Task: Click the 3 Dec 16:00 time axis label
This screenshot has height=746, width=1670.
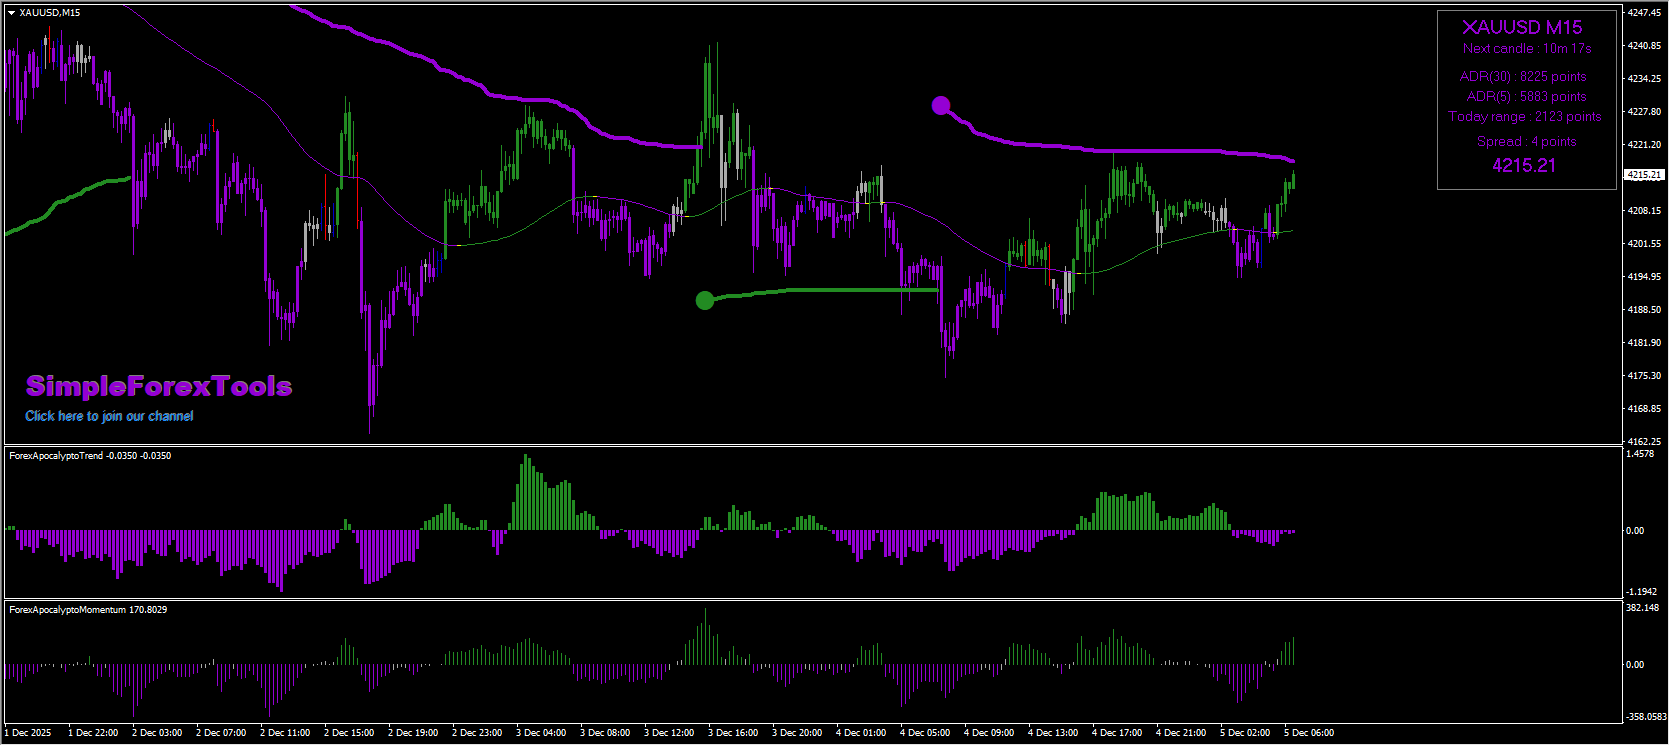Action: pyautogui.click(x=733, y=733)
